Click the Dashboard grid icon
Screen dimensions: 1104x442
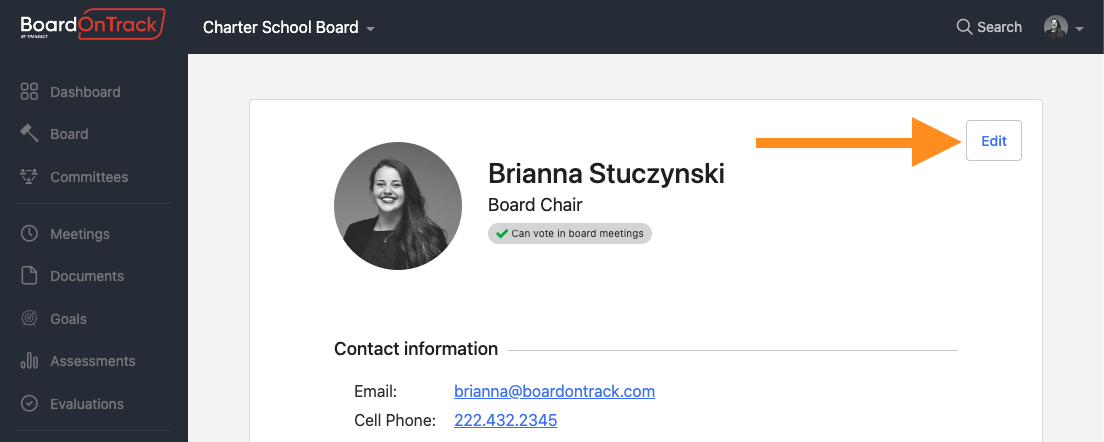pos(29,91)
